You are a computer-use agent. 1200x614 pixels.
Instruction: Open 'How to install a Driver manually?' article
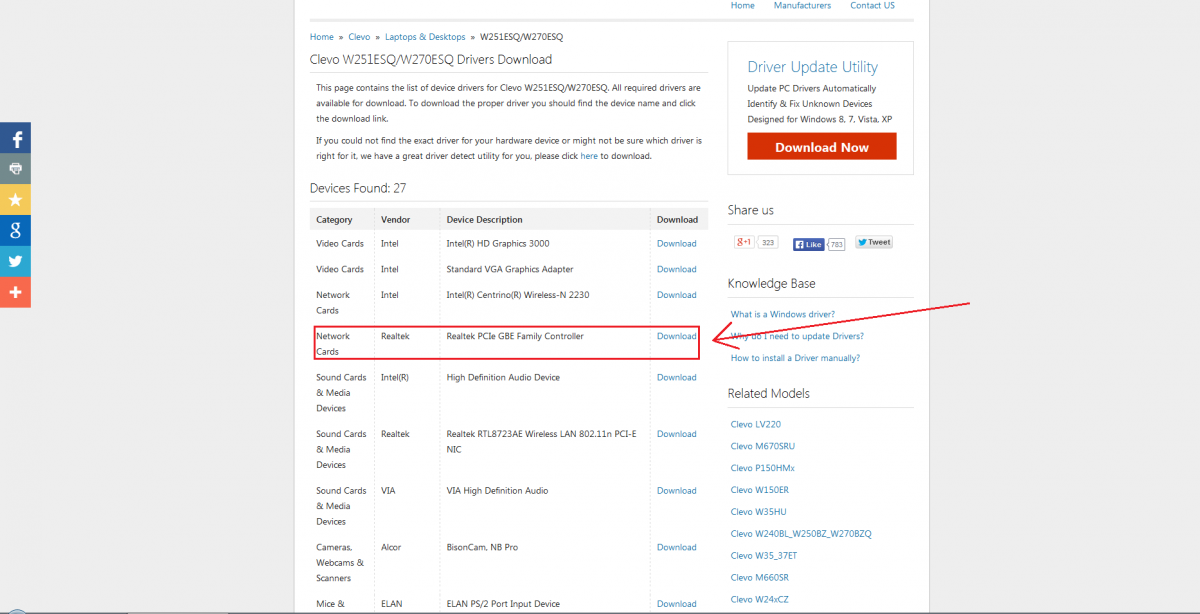tap(795, 358)
